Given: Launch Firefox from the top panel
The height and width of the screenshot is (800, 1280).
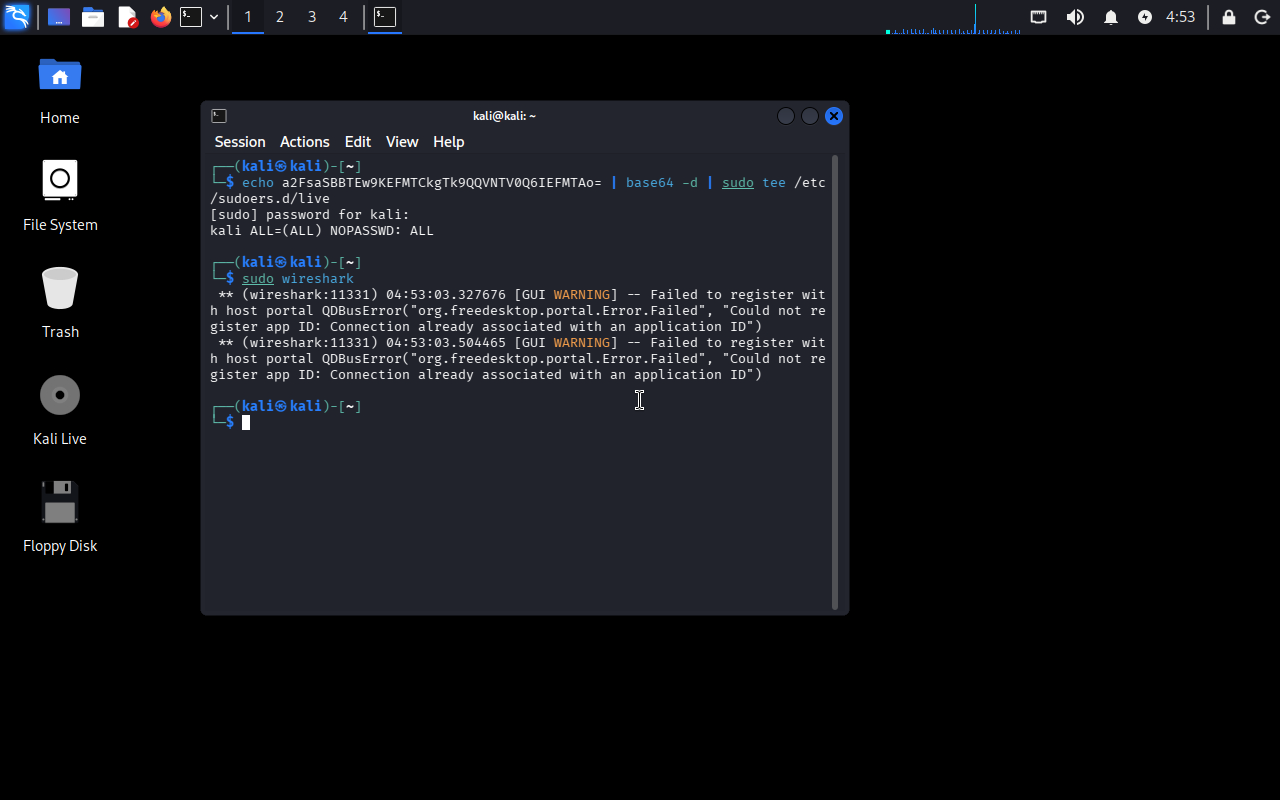Looking at the screenshot, I should (x=160, y=17).
